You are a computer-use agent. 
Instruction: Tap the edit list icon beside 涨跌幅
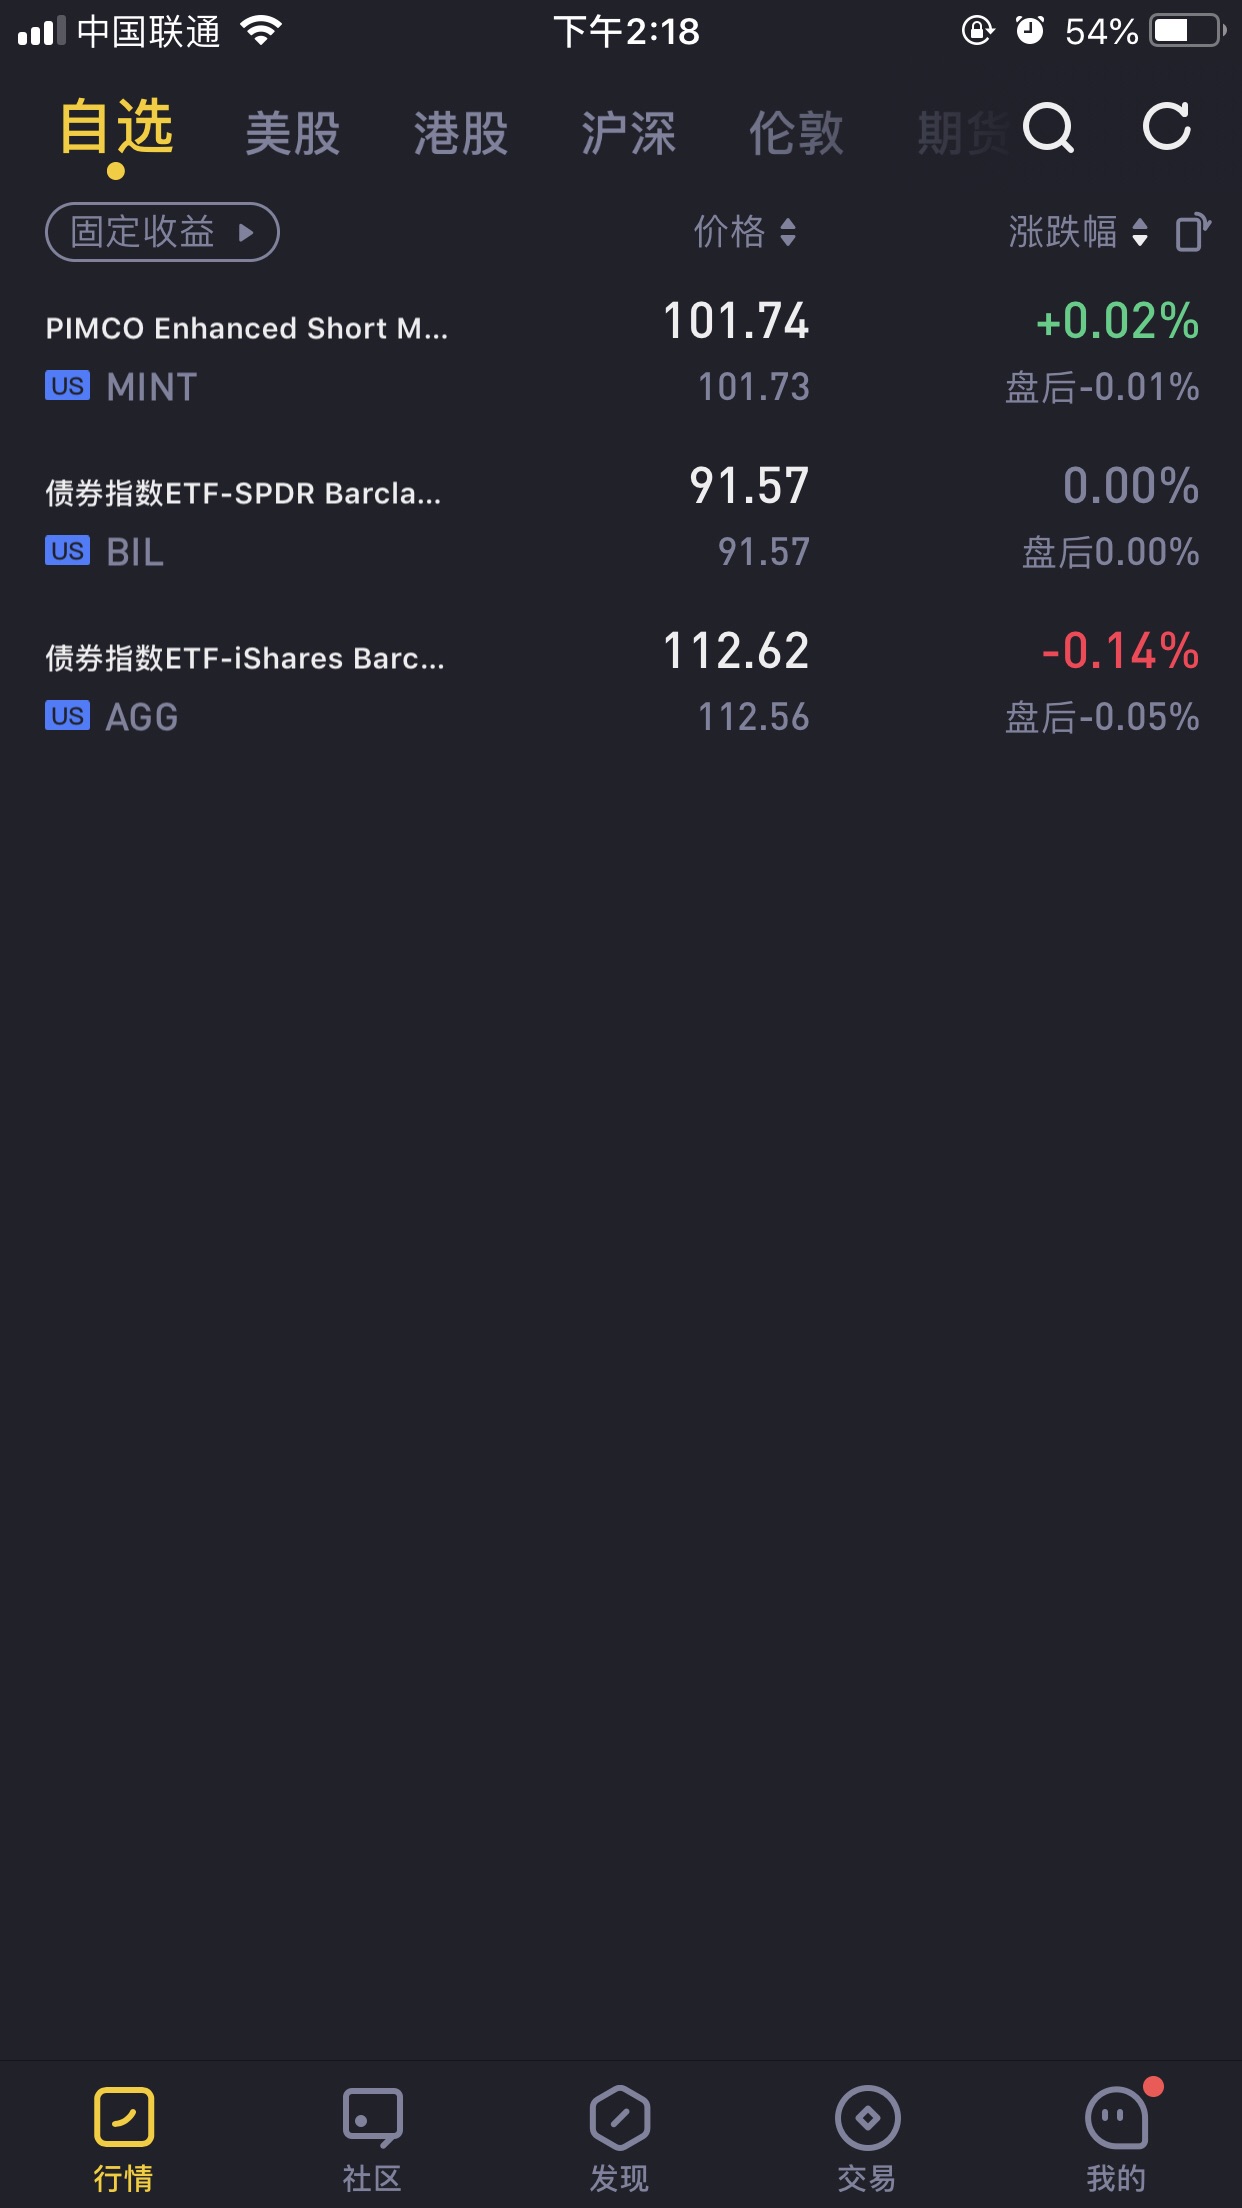pos(1192,232)
